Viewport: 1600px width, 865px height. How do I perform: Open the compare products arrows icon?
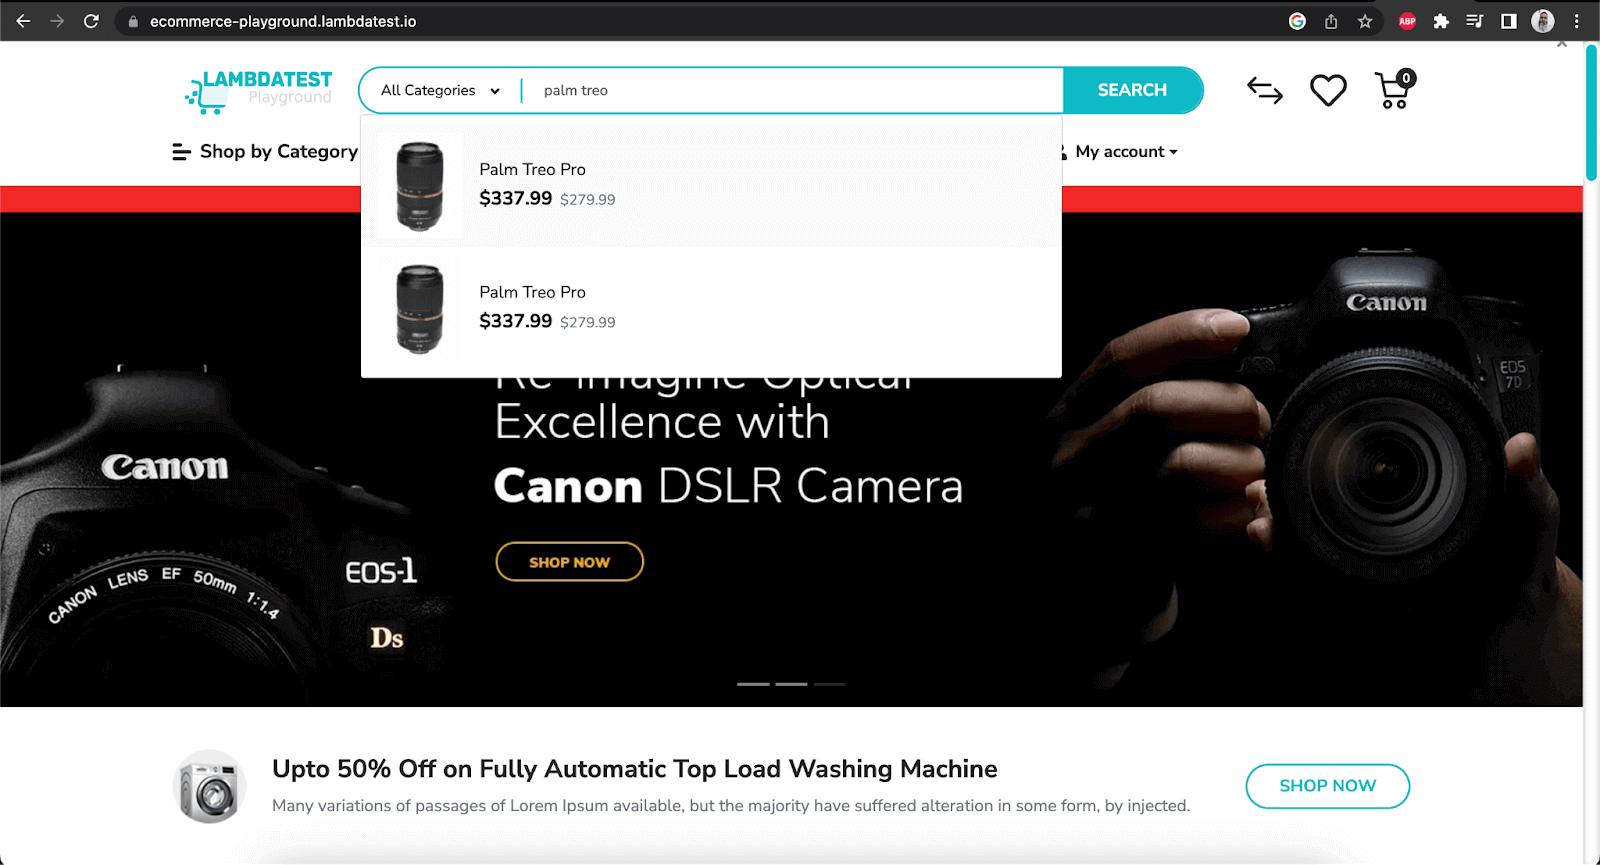(x=1265, y=91)
